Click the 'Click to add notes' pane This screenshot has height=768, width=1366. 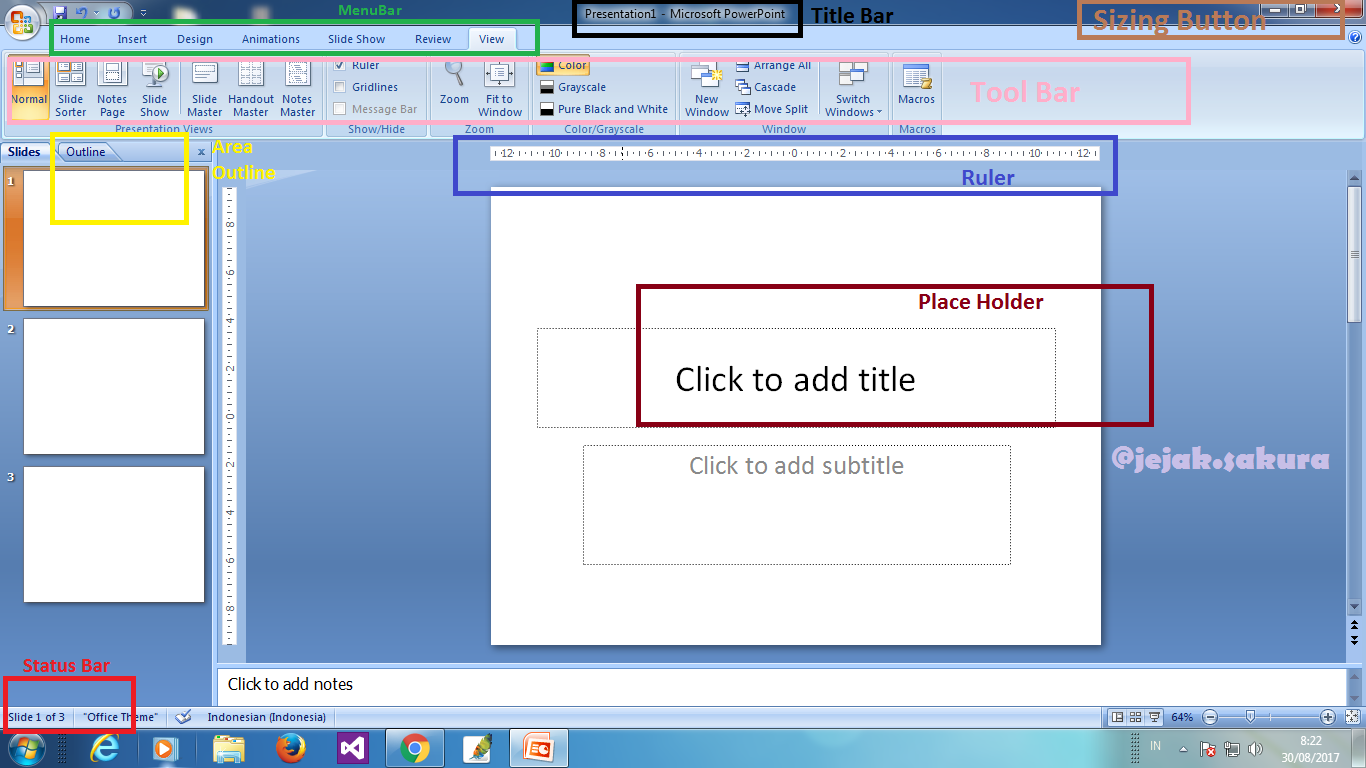tap(781, 685)
